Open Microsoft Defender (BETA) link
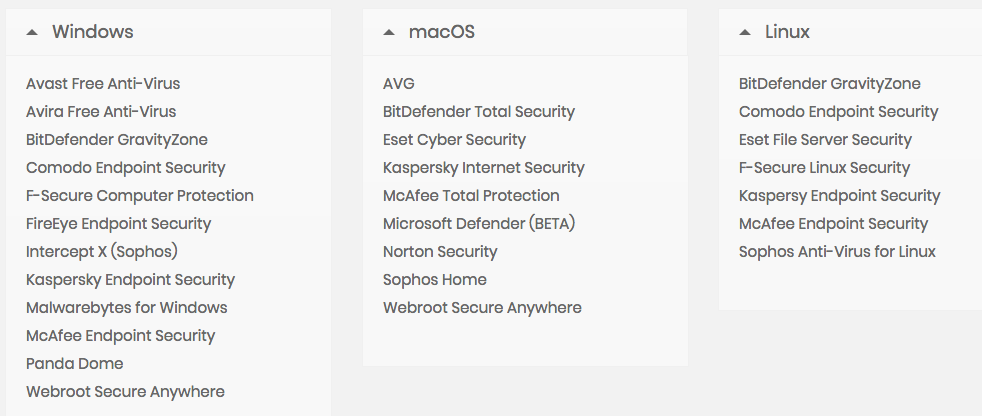982x416 pixels. pos(478,224)
